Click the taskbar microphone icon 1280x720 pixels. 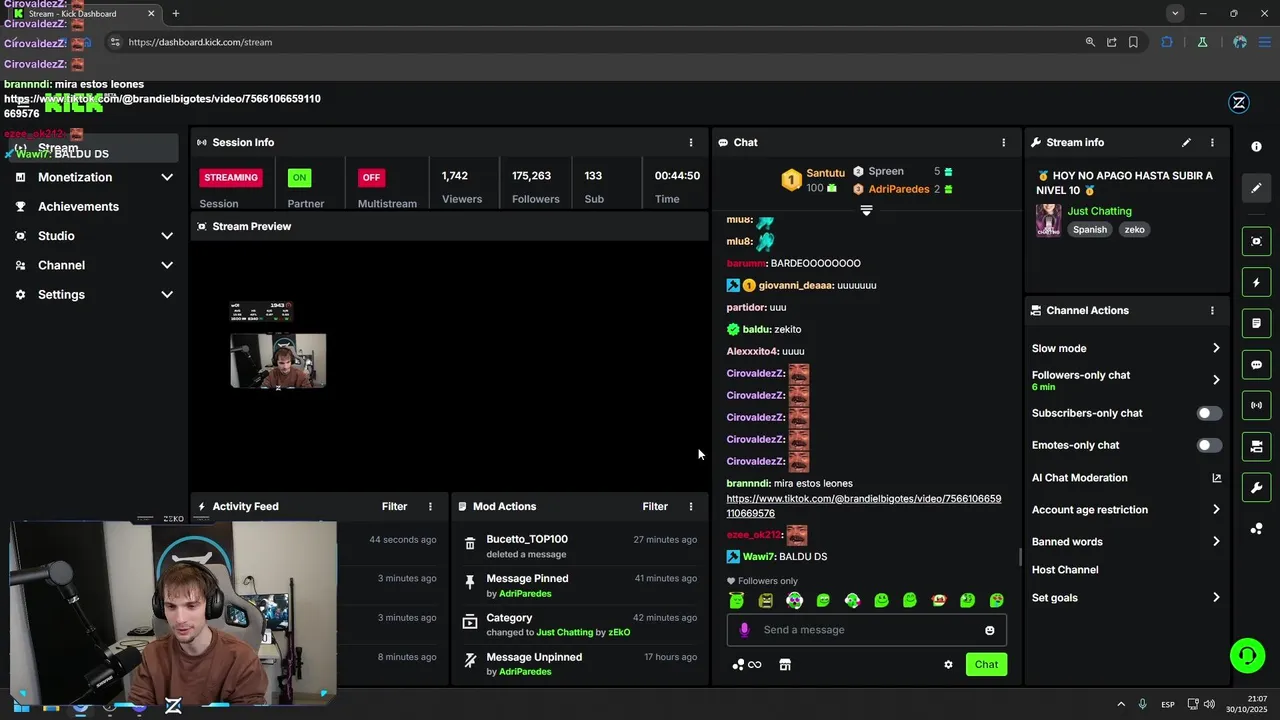1143,704
